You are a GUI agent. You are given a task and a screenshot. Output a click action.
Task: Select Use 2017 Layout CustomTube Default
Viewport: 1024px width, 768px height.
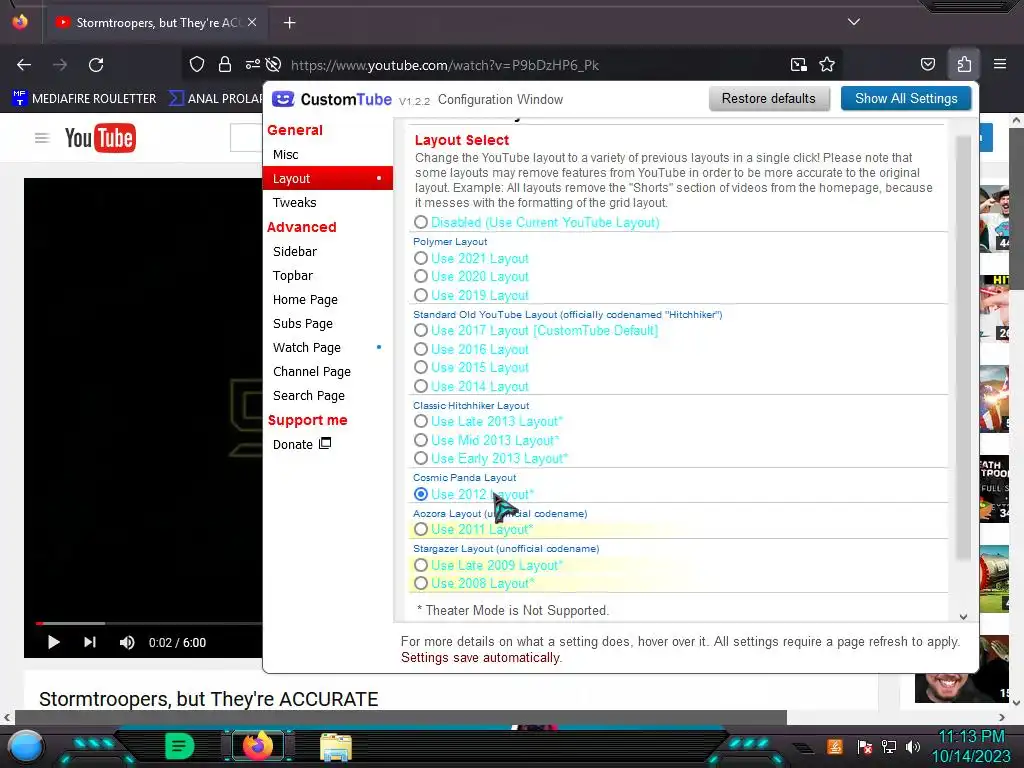coord(421,330)
